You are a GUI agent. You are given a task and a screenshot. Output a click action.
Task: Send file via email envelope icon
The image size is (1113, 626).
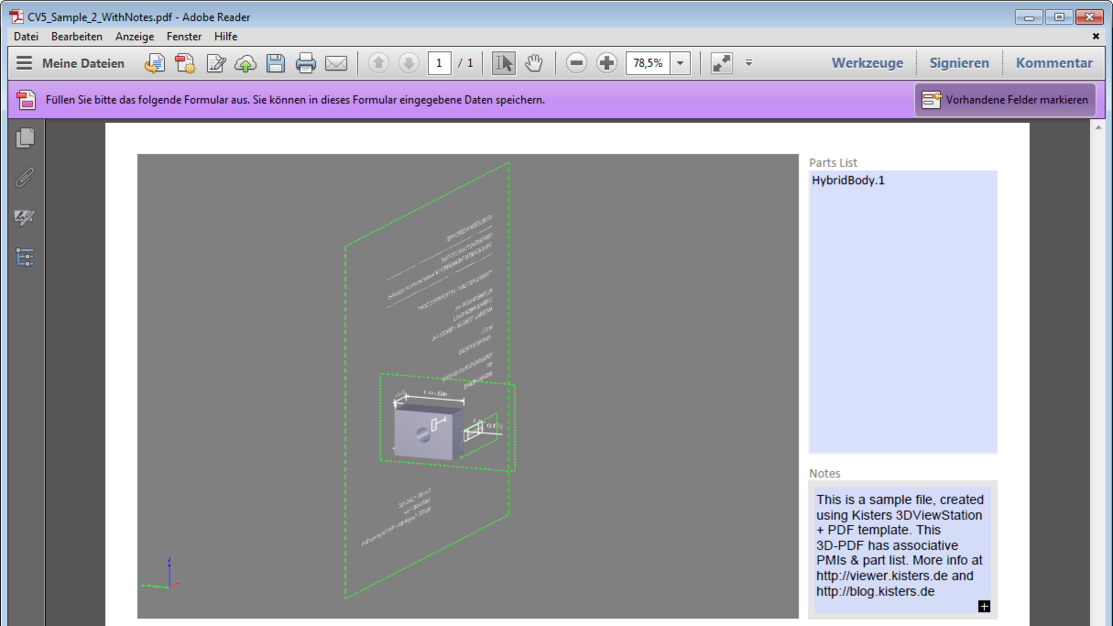[x=336, y=63]
